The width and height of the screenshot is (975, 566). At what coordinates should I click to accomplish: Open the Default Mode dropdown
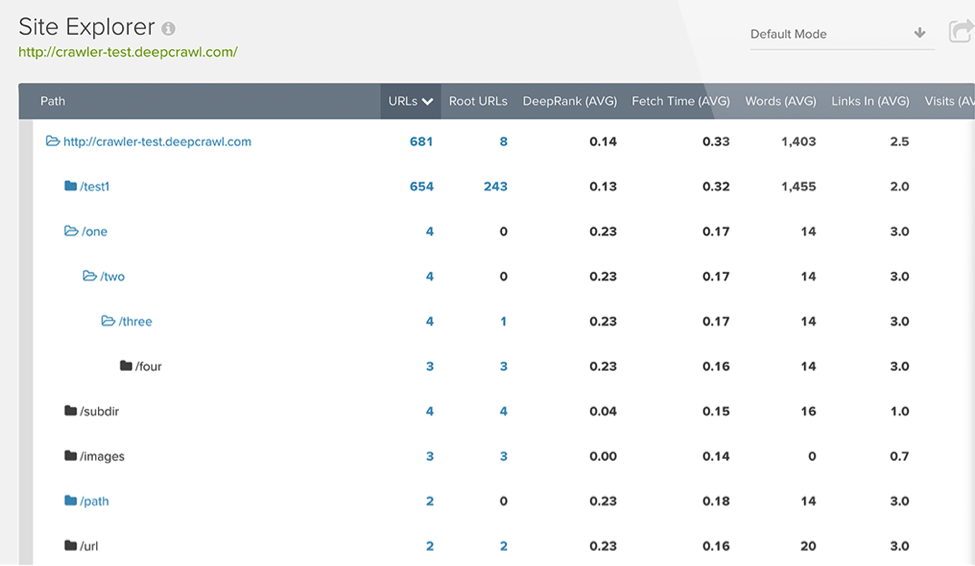point(842,34)
